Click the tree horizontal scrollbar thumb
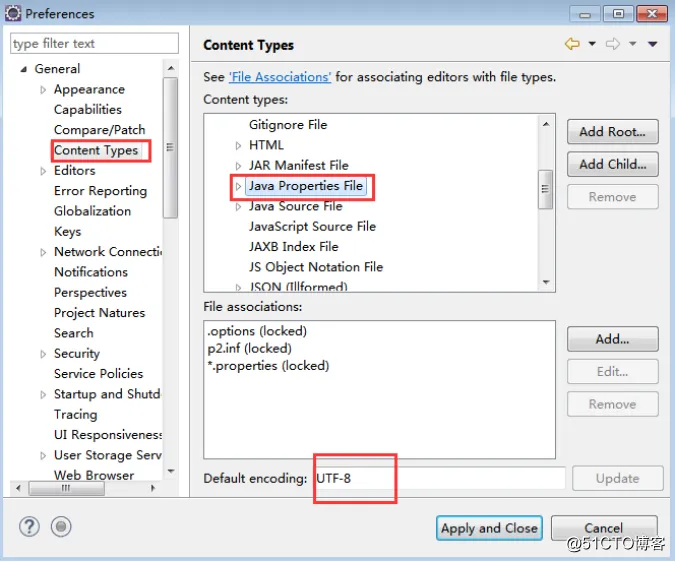Image resolution: width=675 pixels, height=562 pixels. click(66, 489)
